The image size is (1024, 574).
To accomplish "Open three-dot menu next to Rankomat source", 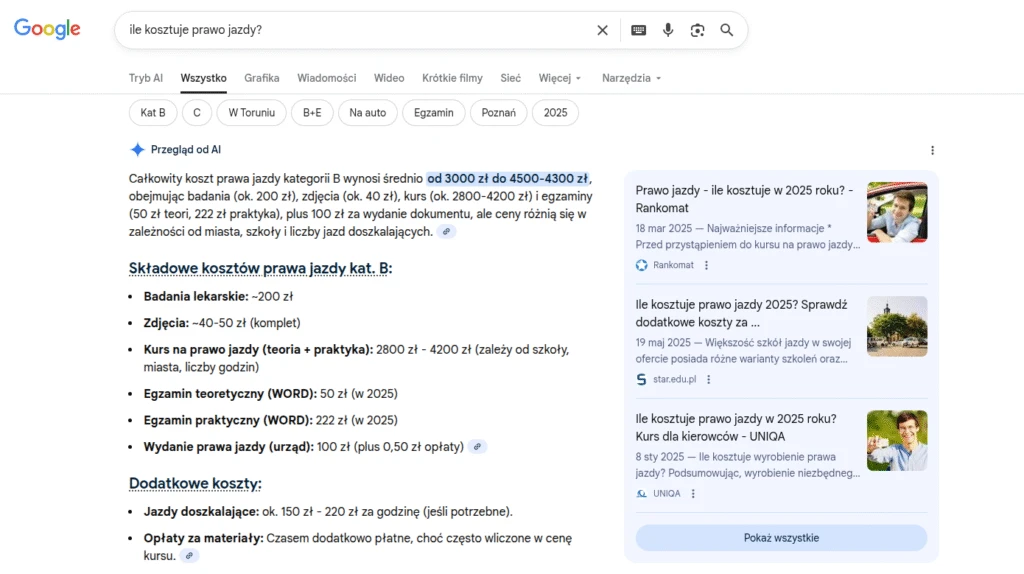I will click(706, 265).
